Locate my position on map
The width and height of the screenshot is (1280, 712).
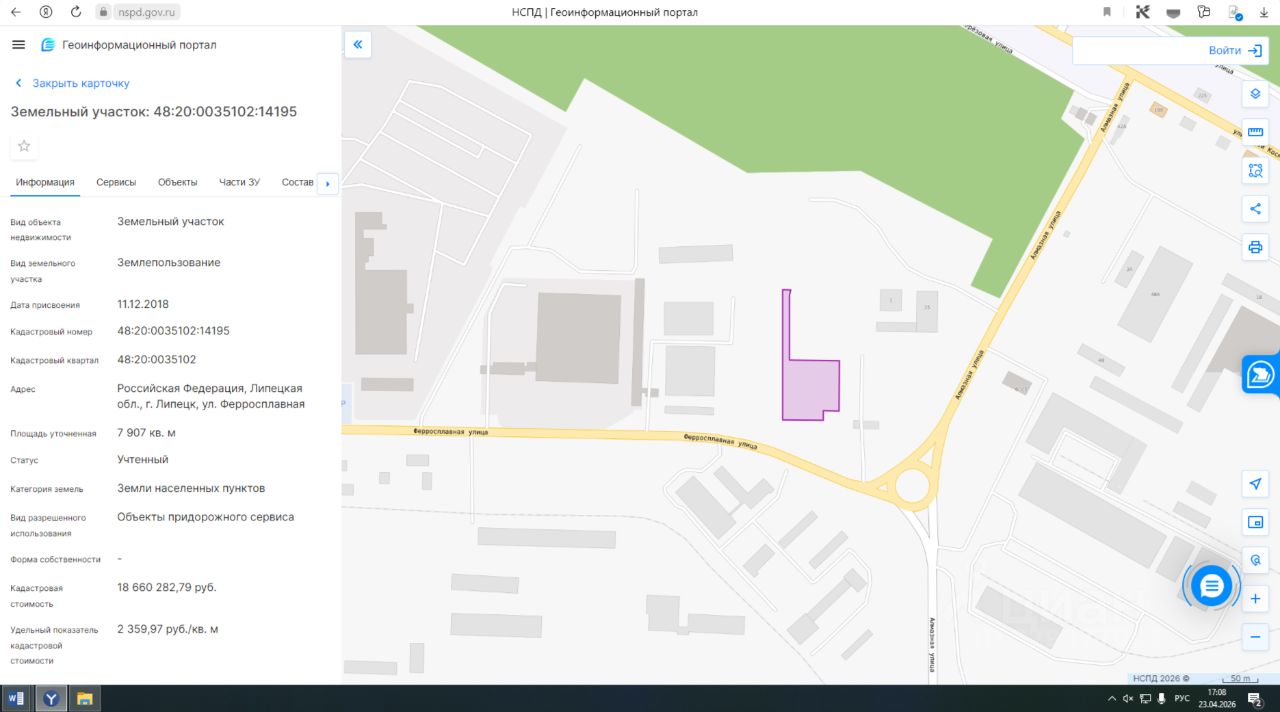pos(1255,484)
